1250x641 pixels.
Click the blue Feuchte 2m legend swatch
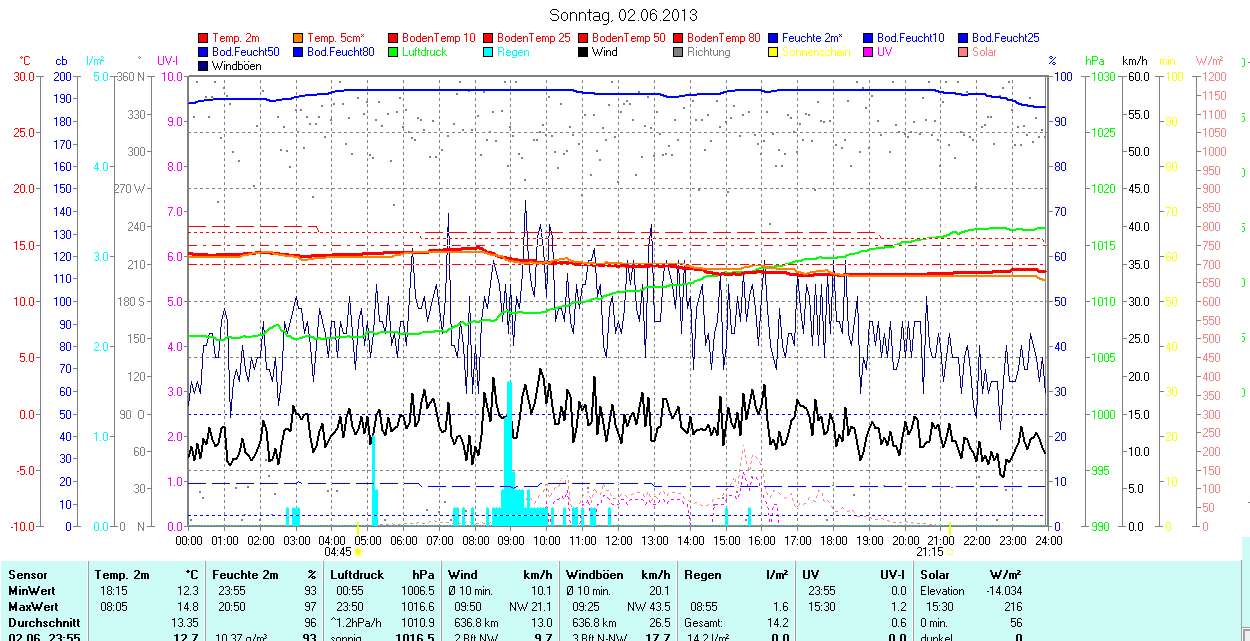(x=773, y=38)
